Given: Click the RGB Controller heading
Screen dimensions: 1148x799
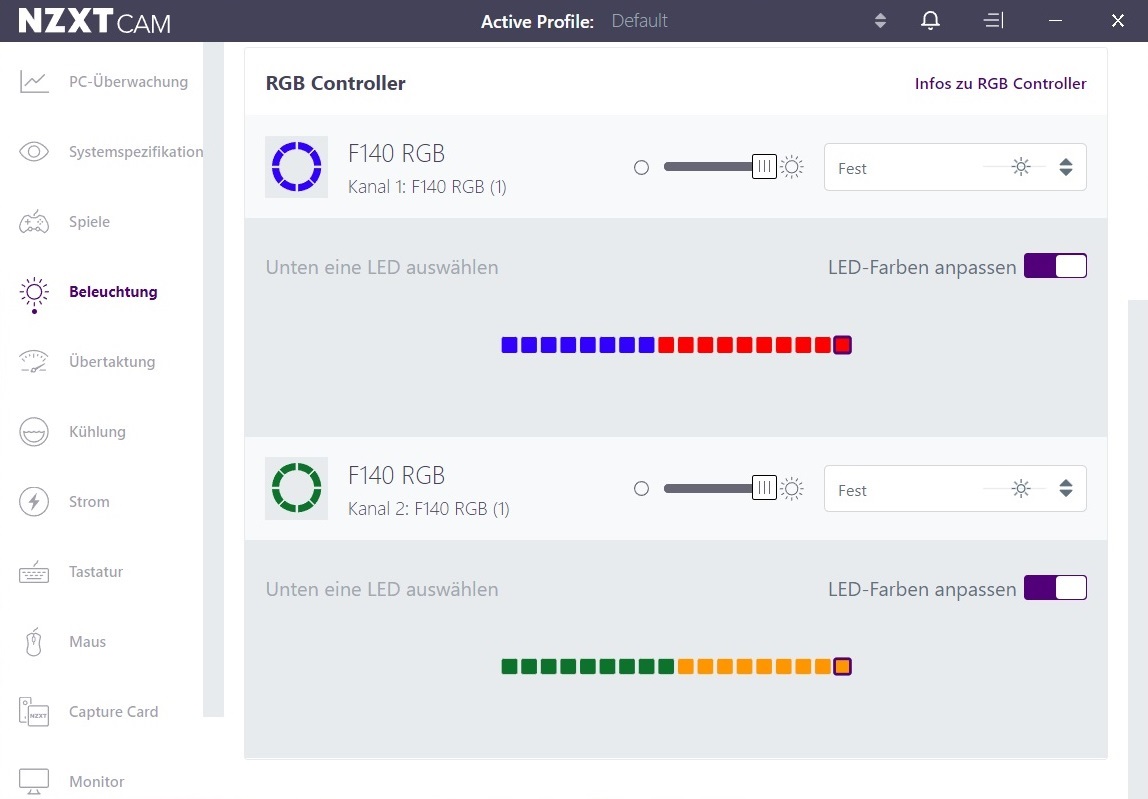Looking at the screenshot, I should coord(335,83).
